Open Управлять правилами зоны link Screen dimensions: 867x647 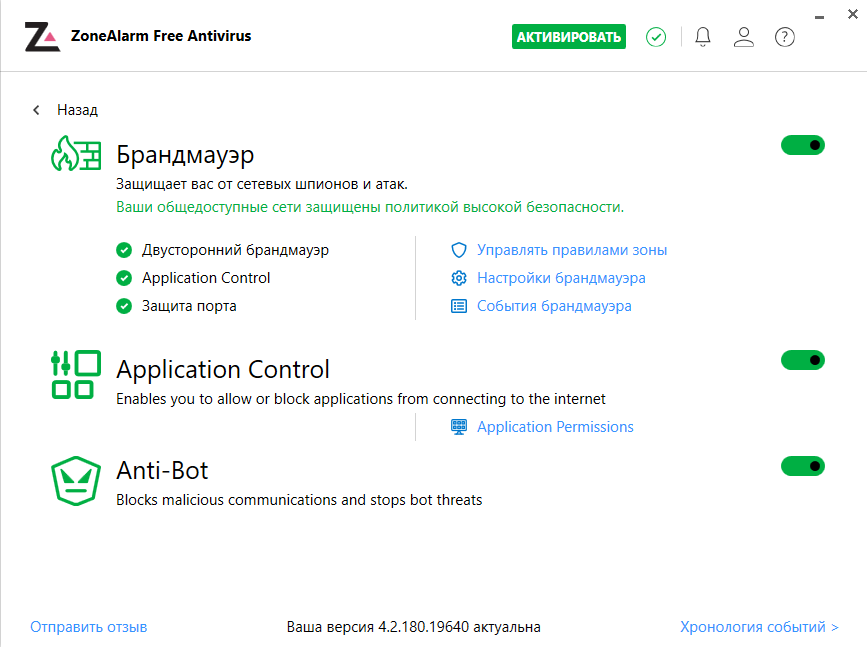571,250
